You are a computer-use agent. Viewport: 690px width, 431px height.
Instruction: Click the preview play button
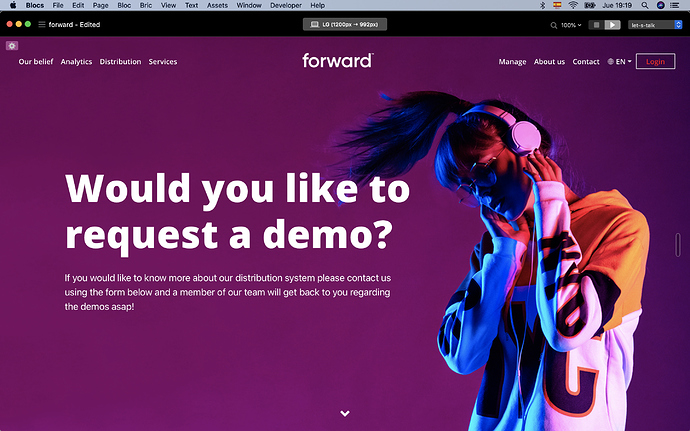pos(612,24)
